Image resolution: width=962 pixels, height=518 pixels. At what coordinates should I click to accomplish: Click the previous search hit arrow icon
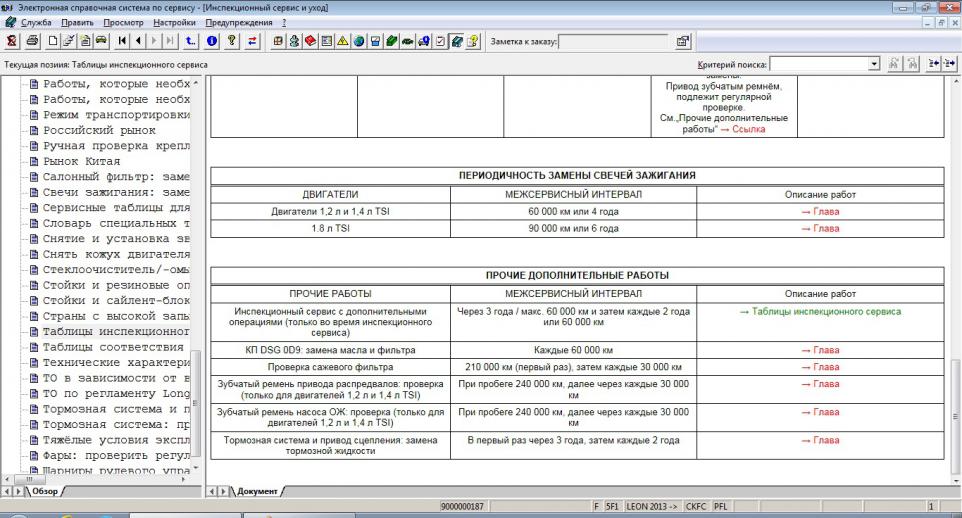click(x=933, y=63)
